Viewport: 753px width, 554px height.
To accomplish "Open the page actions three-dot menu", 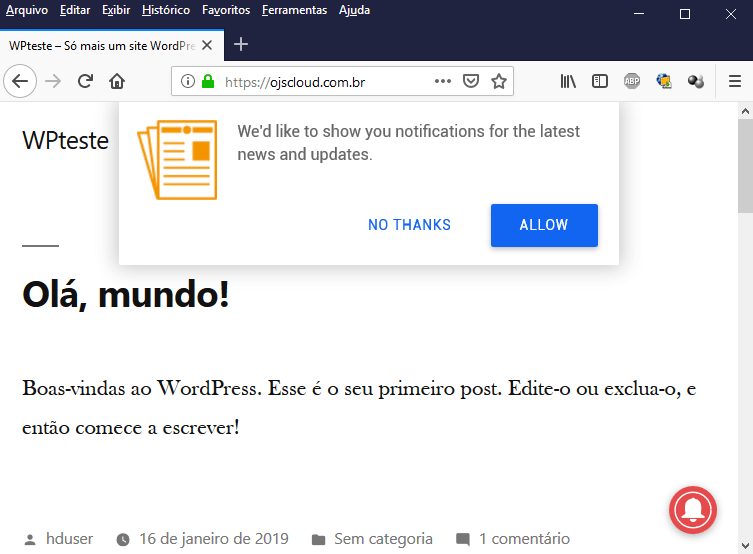I will coord(443,82).
